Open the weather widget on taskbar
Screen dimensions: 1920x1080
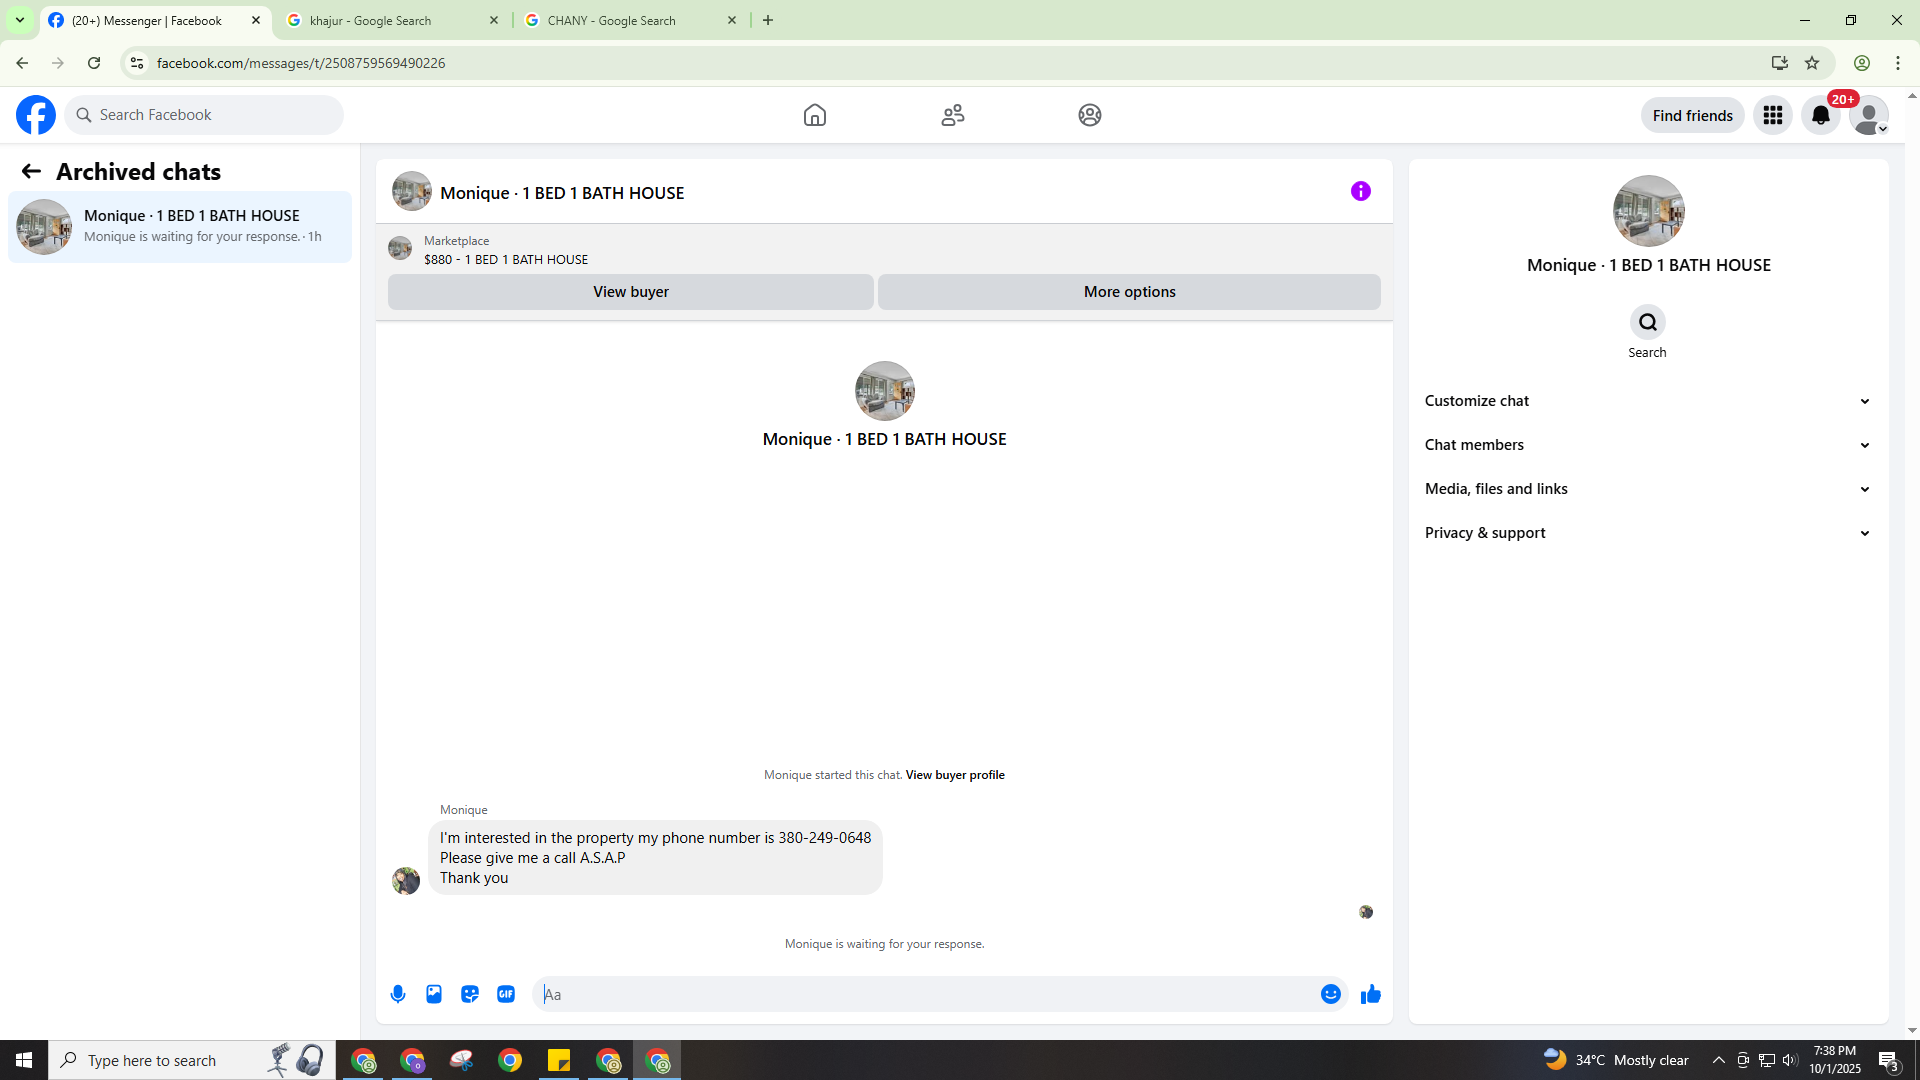click(1616, 1060)
